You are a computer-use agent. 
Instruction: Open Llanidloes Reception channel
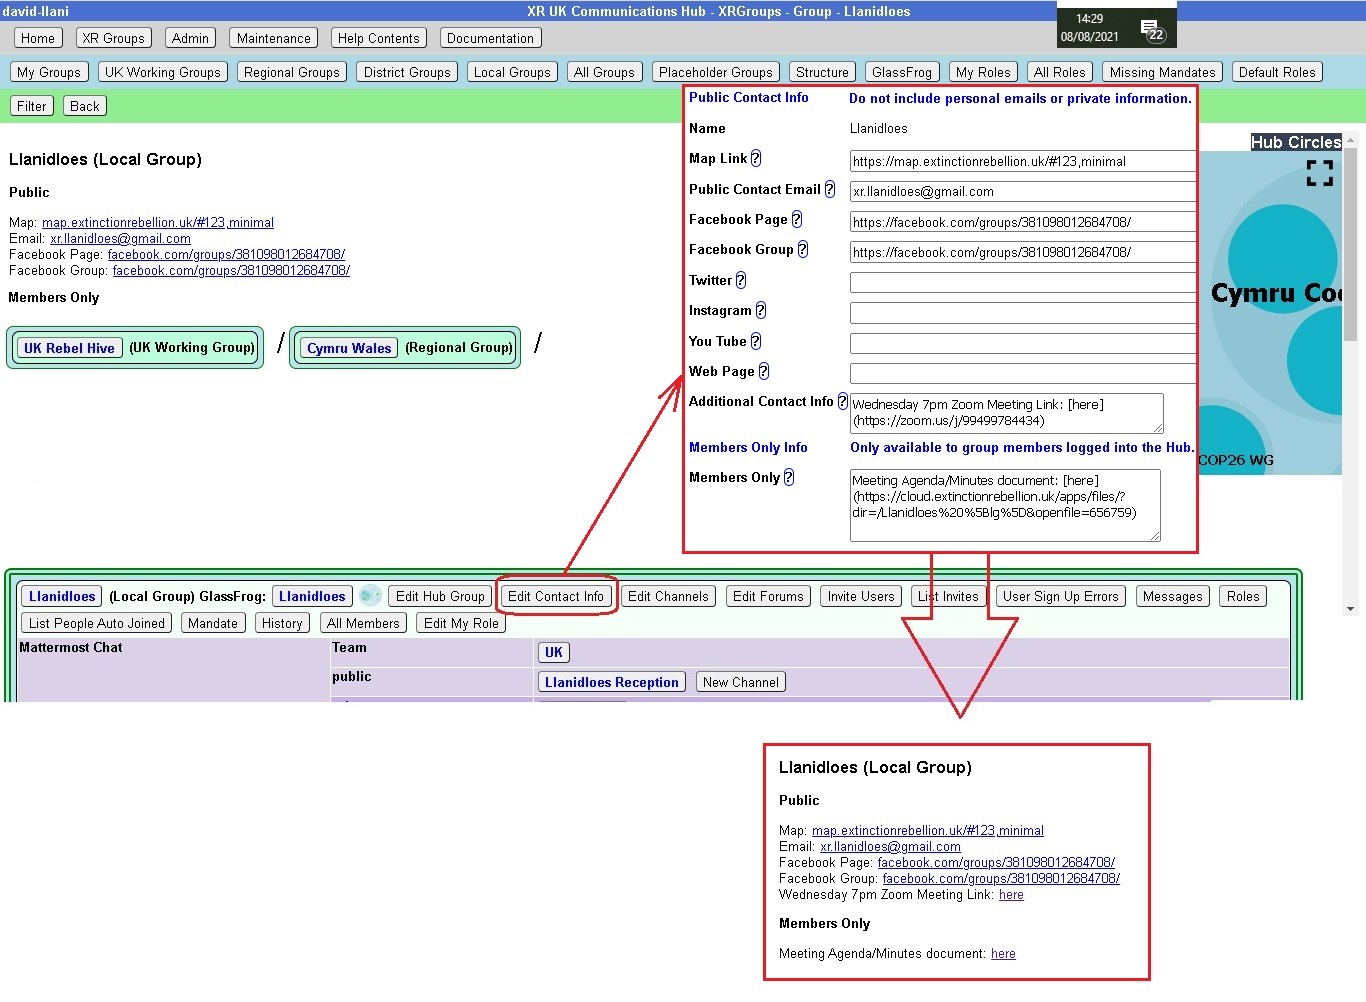(612, 682)
